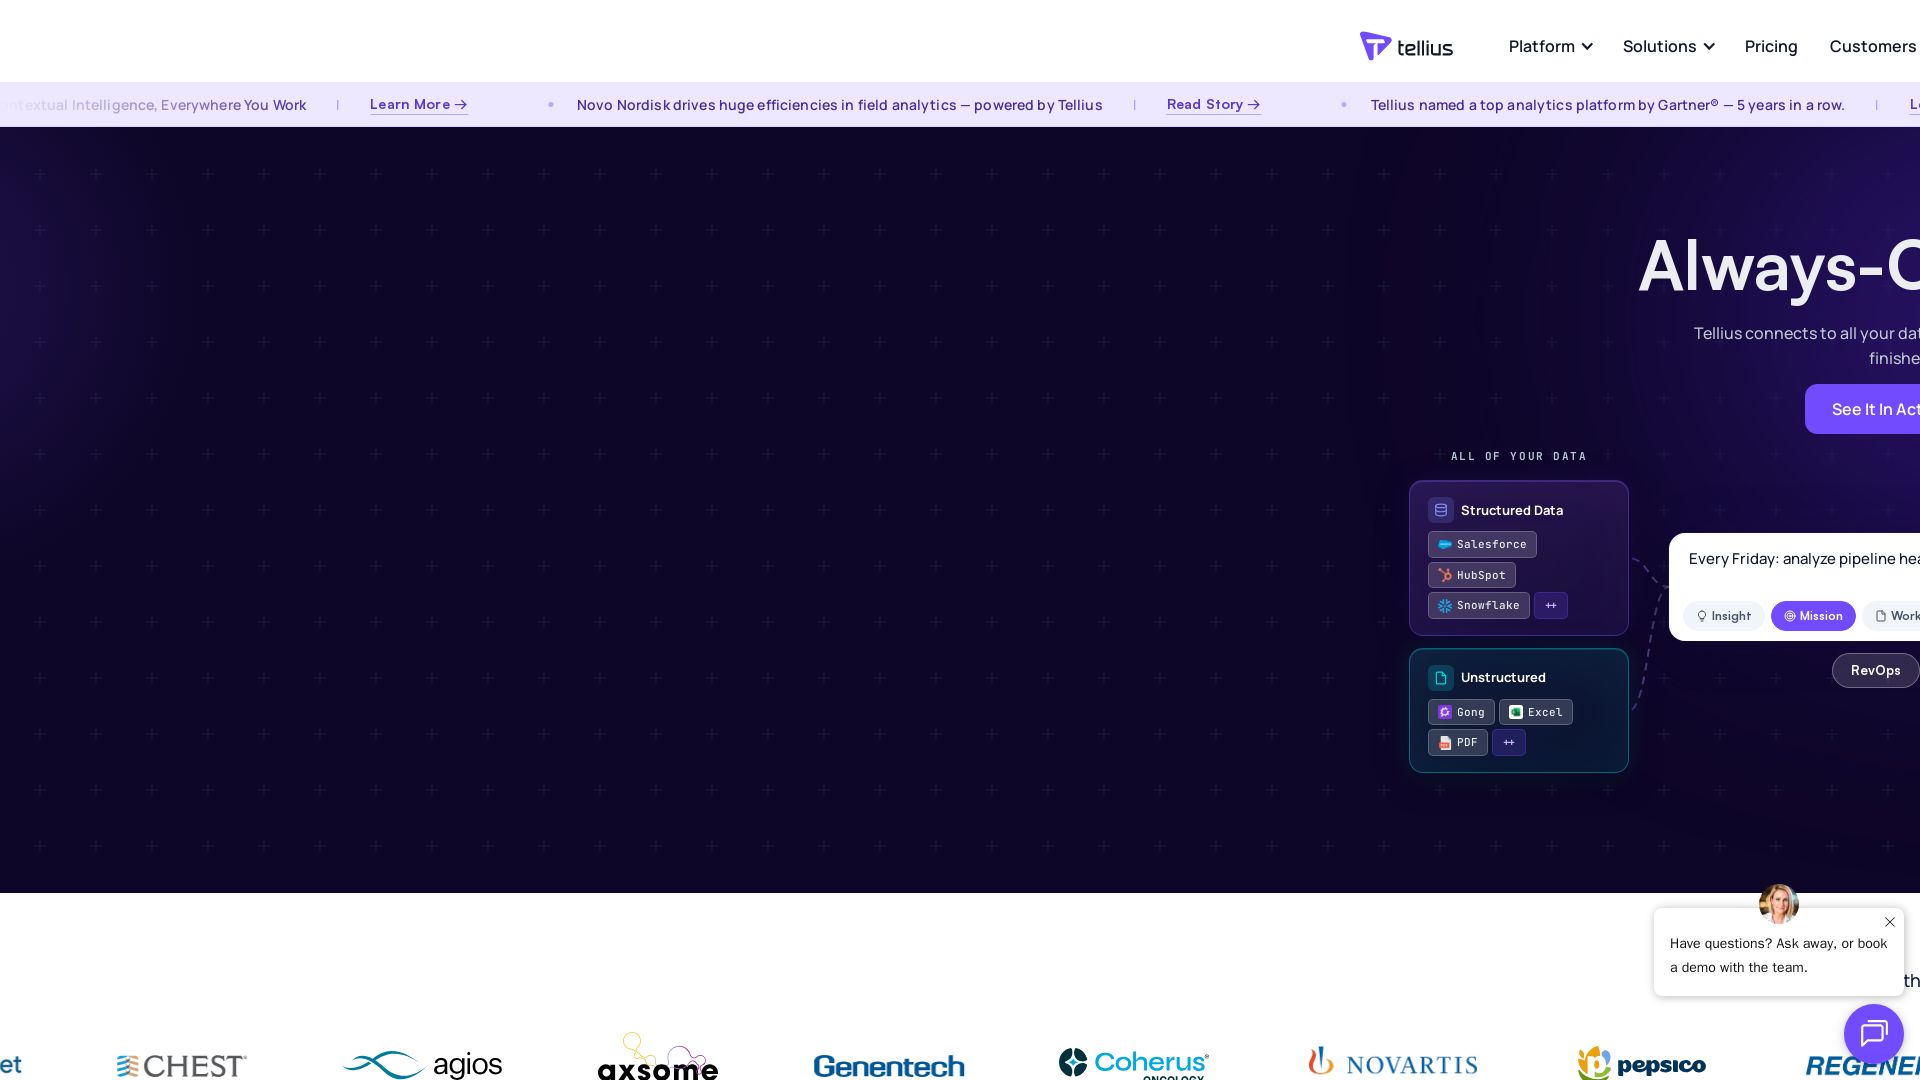Click the Unstructured document icon
The height and width of the screenshot is (1080, 1920).
[x=1441, y=678]
